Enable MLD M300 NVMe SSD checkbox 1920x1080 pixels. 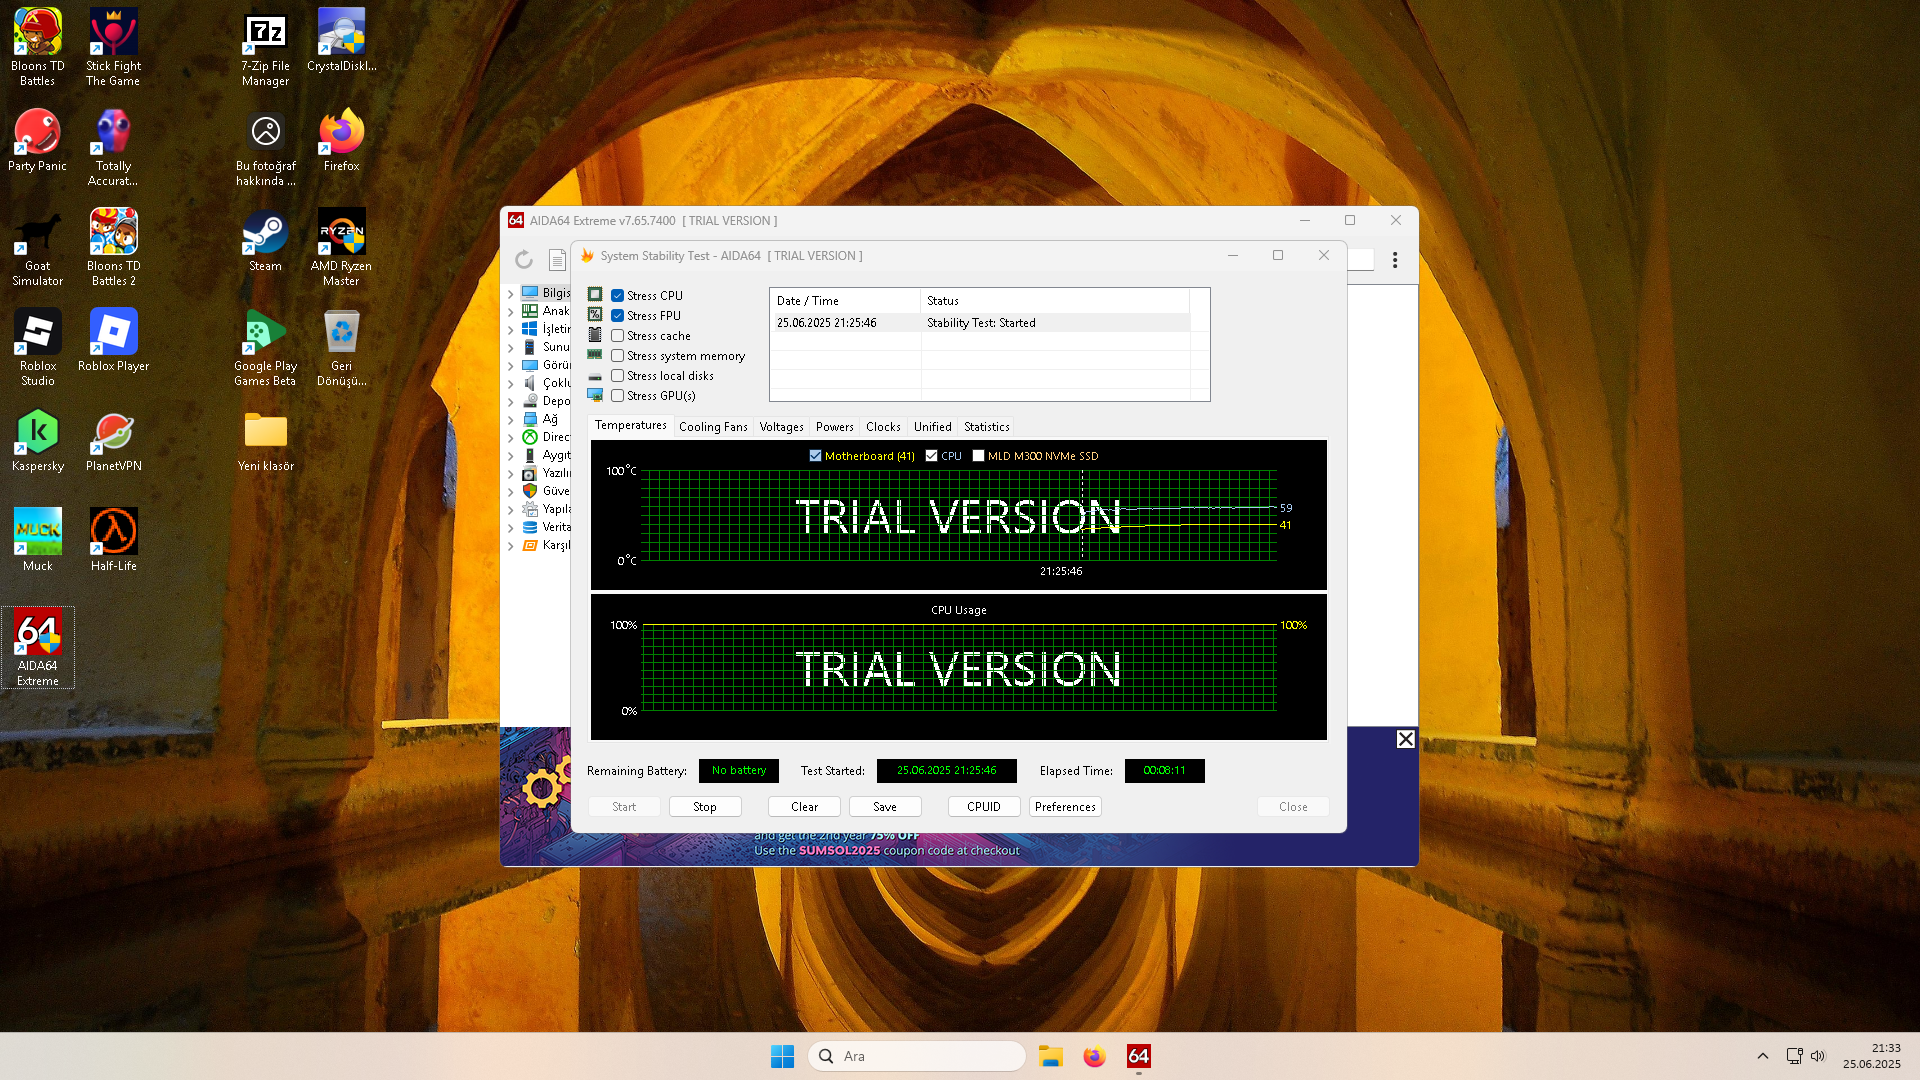[x=979, y=456]
